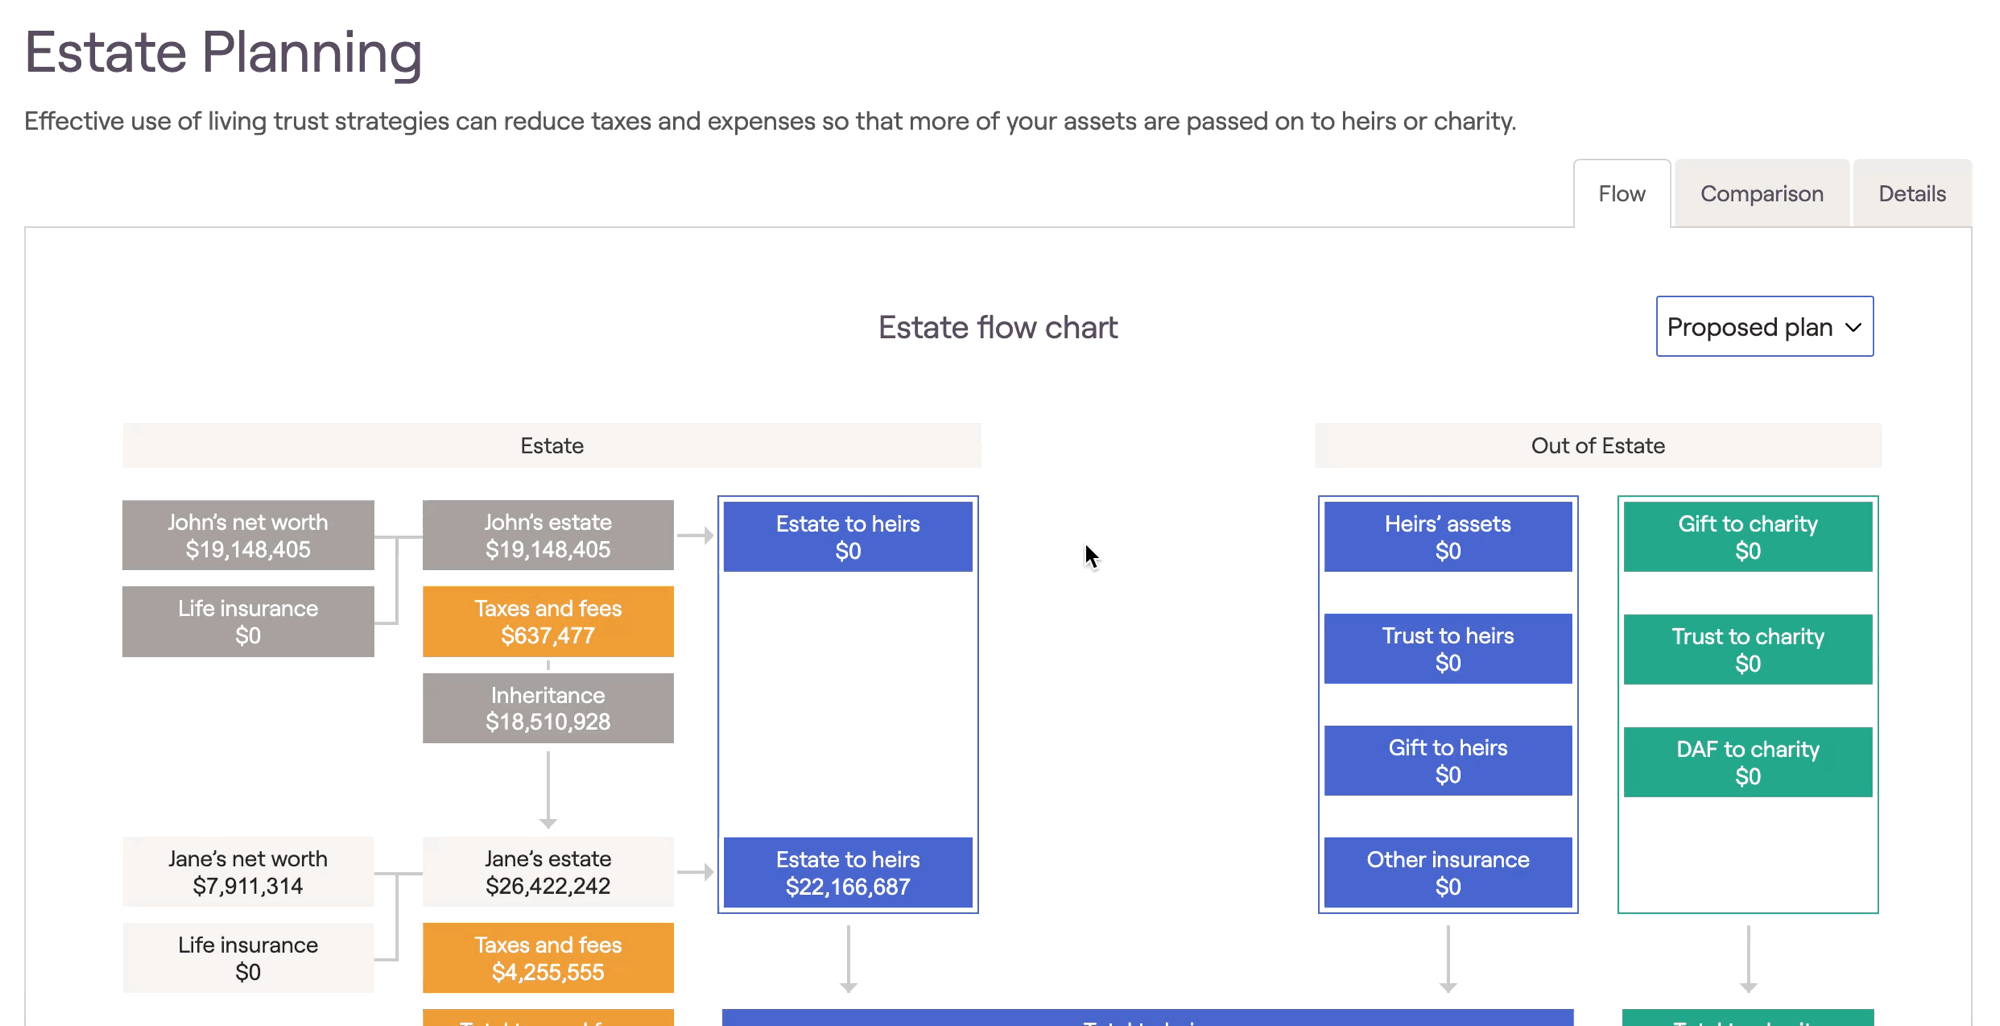The width and height of the screenshot is (2000, 1026).
Task: Open the Proposed plan dropdown
Action: pyautogui.click(x=1764, y=327)
